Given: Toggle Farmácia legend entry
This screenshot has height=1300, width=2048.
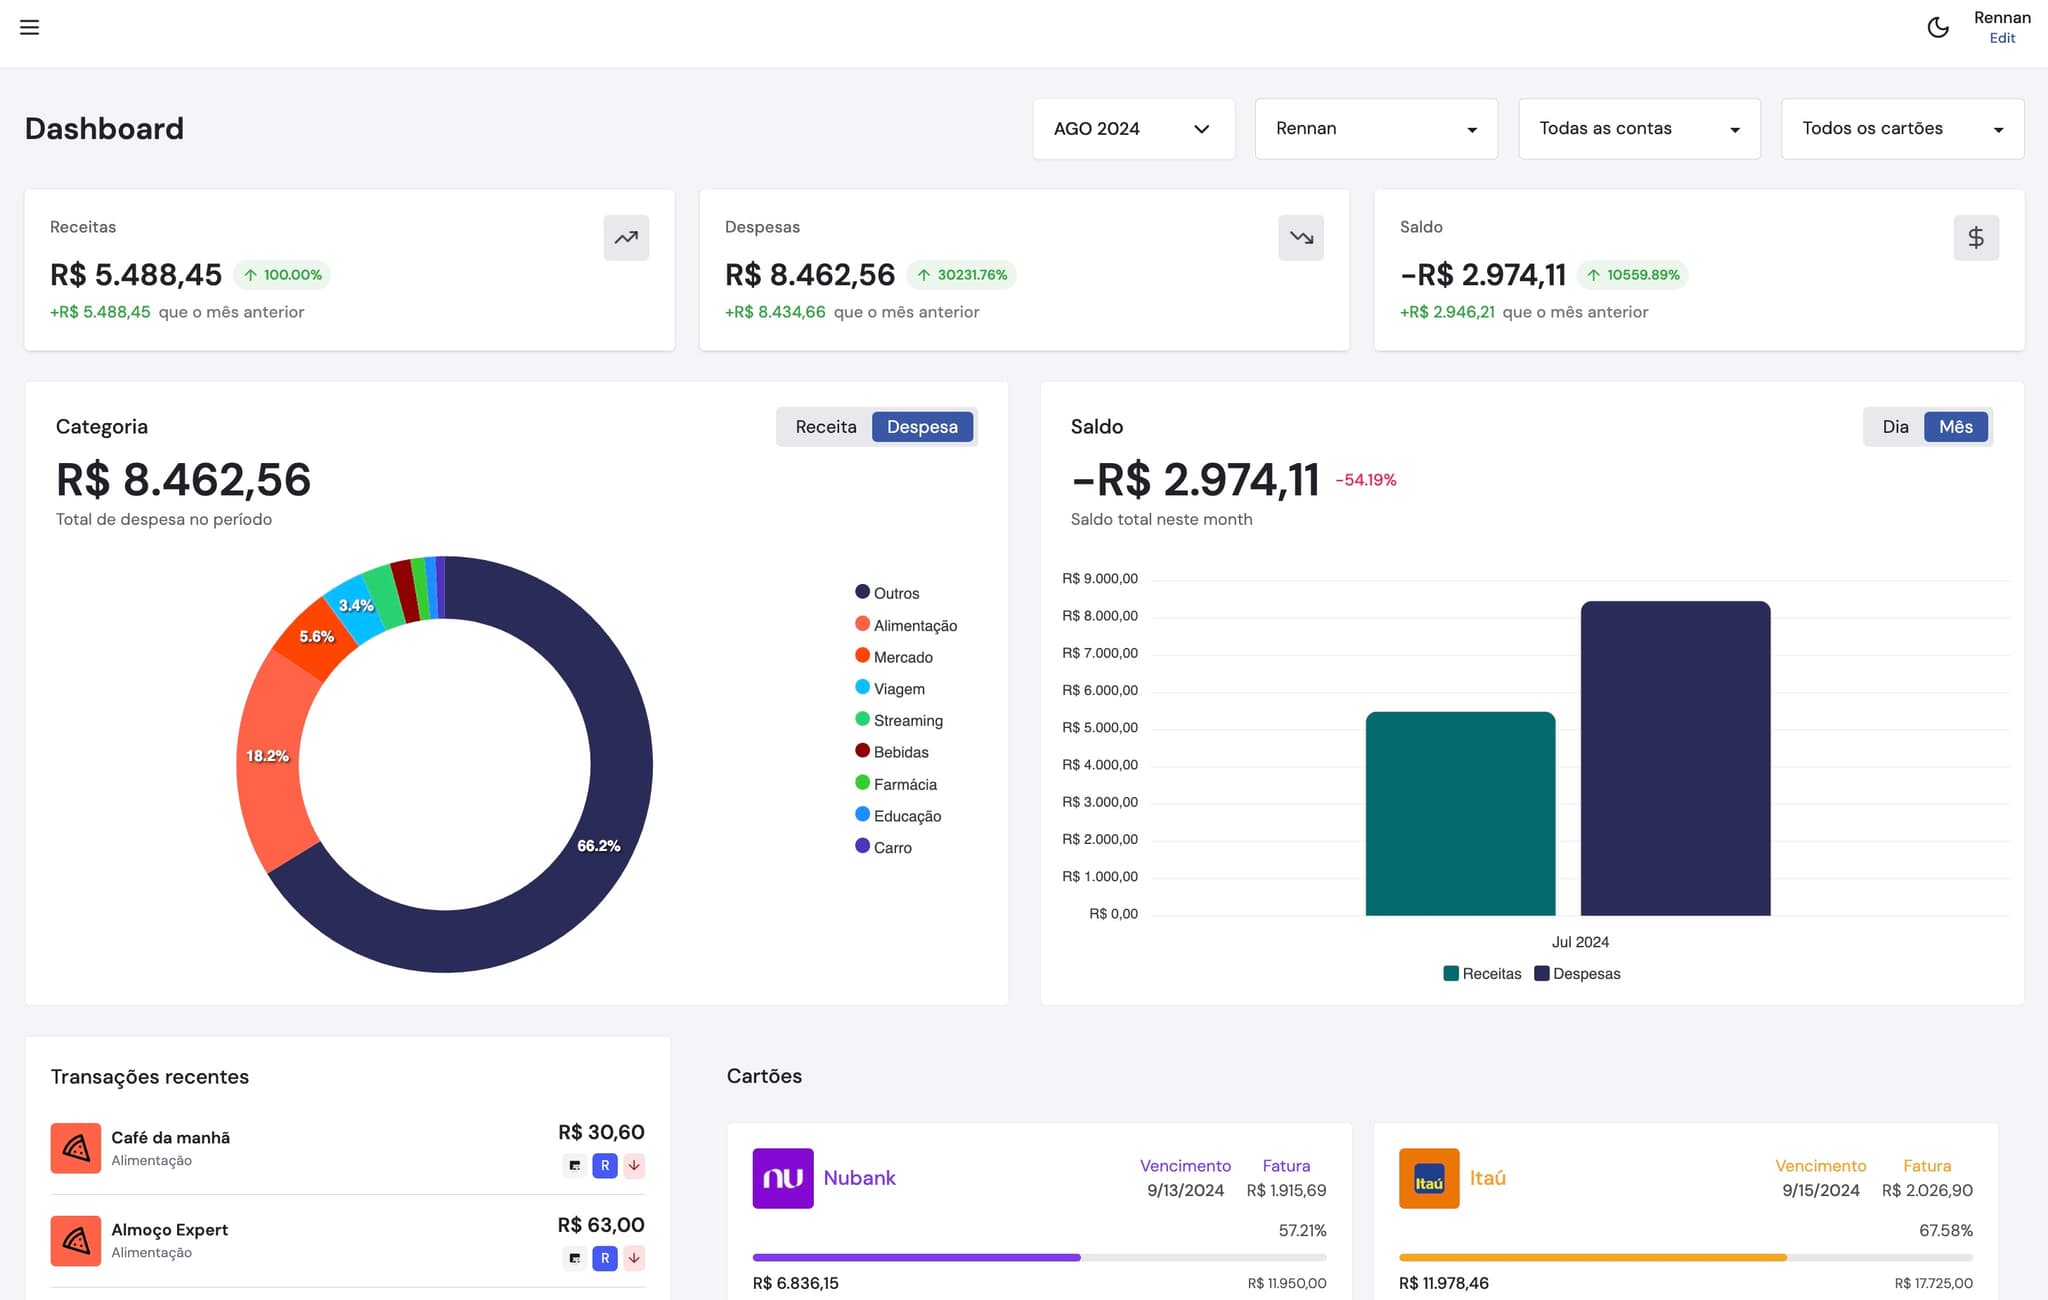Looking at the screenshot, I should point(896,784).
